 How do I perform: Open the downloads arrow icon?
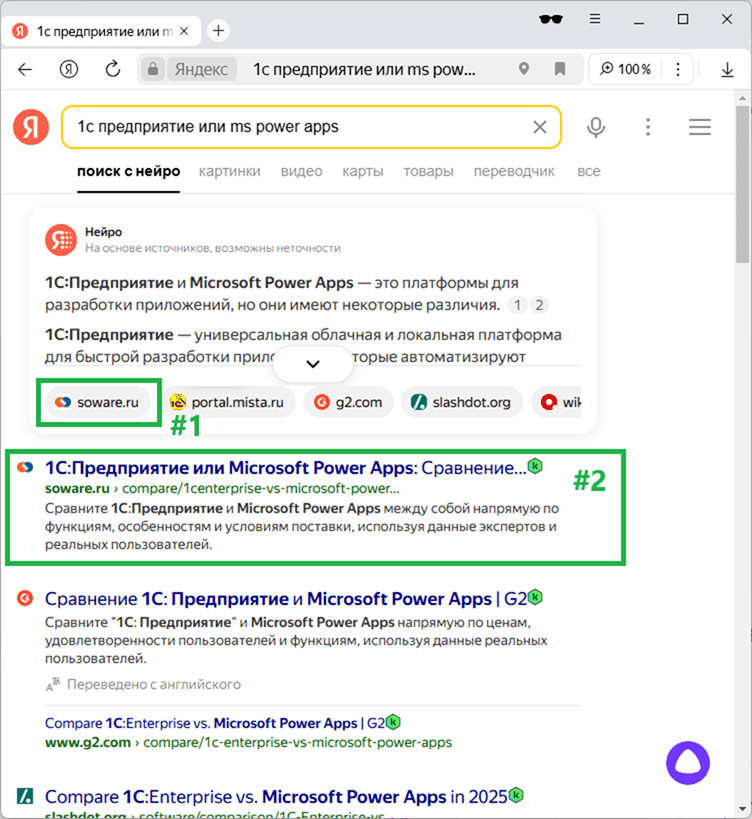(x=727, y=69)
